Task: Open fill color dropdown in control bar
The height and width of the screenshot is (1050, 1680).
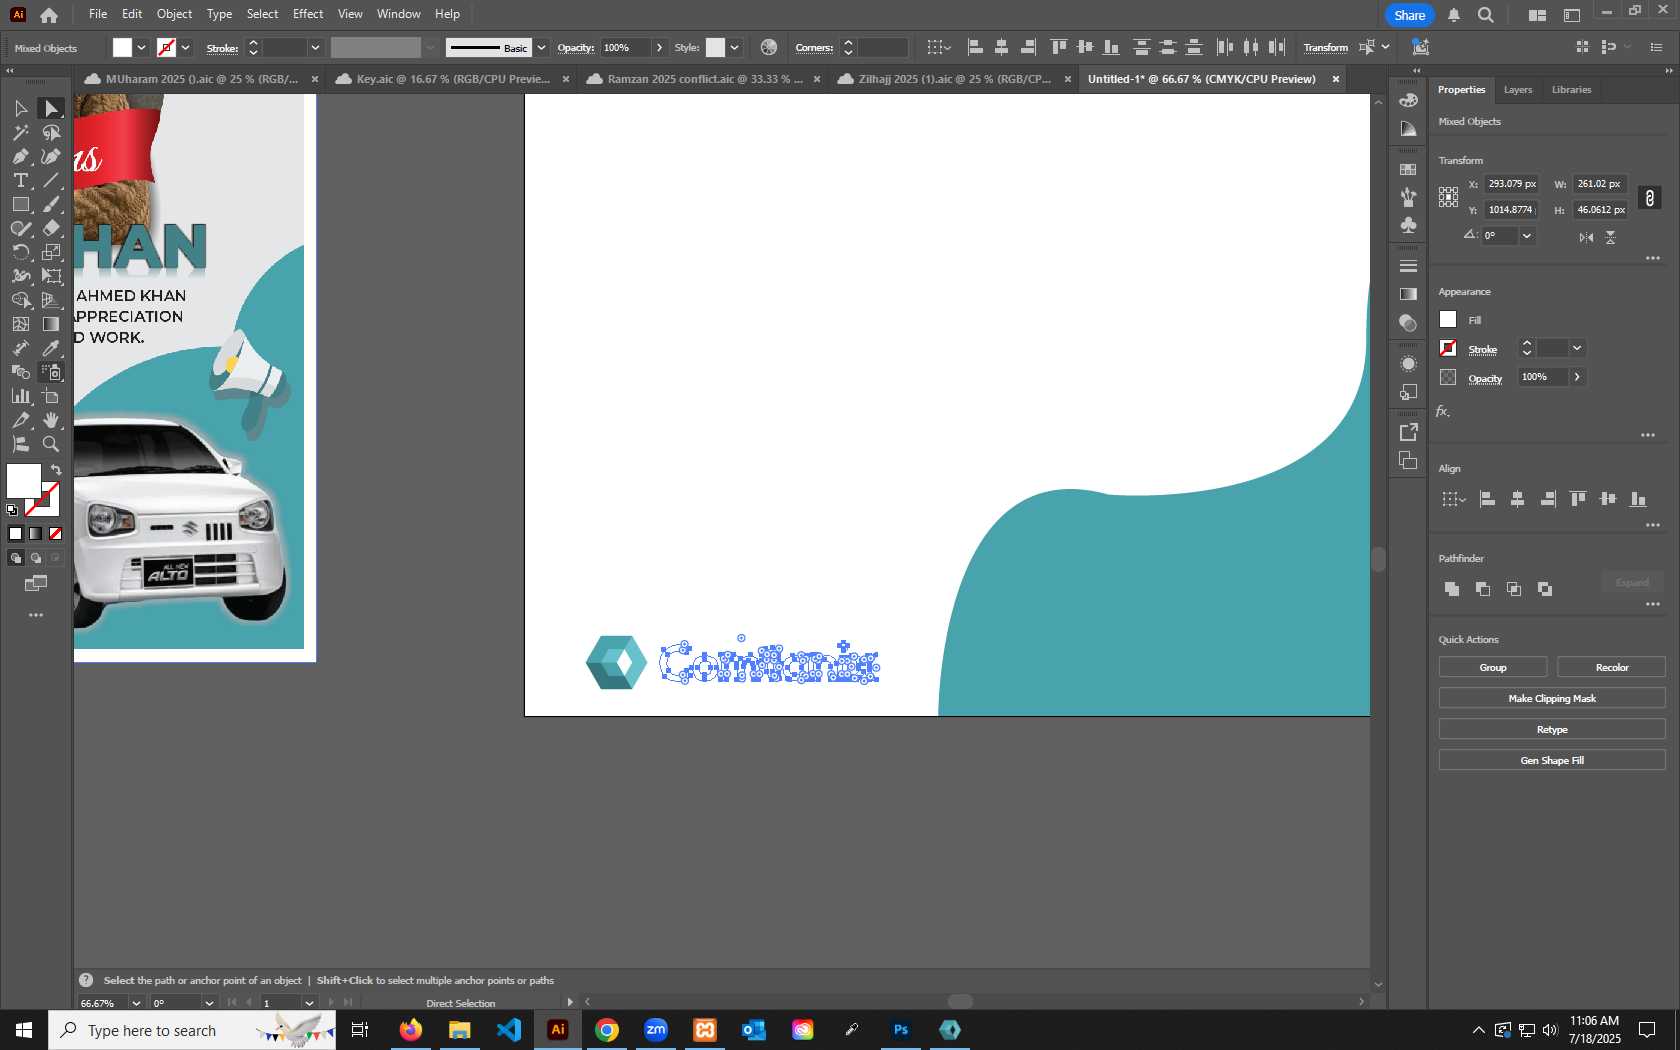Action: tap(141, 48)
